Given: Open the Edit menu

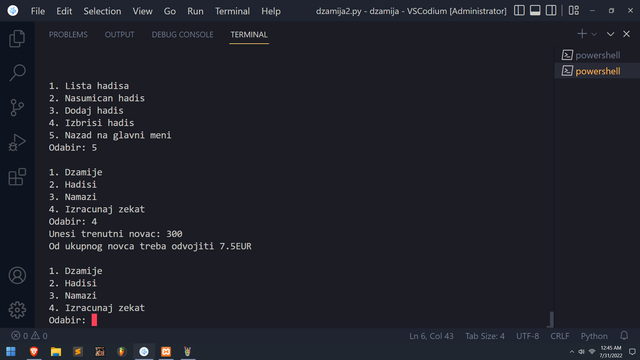Looking at the screenshot, I should pyautogui.click(x=64, y=11).
